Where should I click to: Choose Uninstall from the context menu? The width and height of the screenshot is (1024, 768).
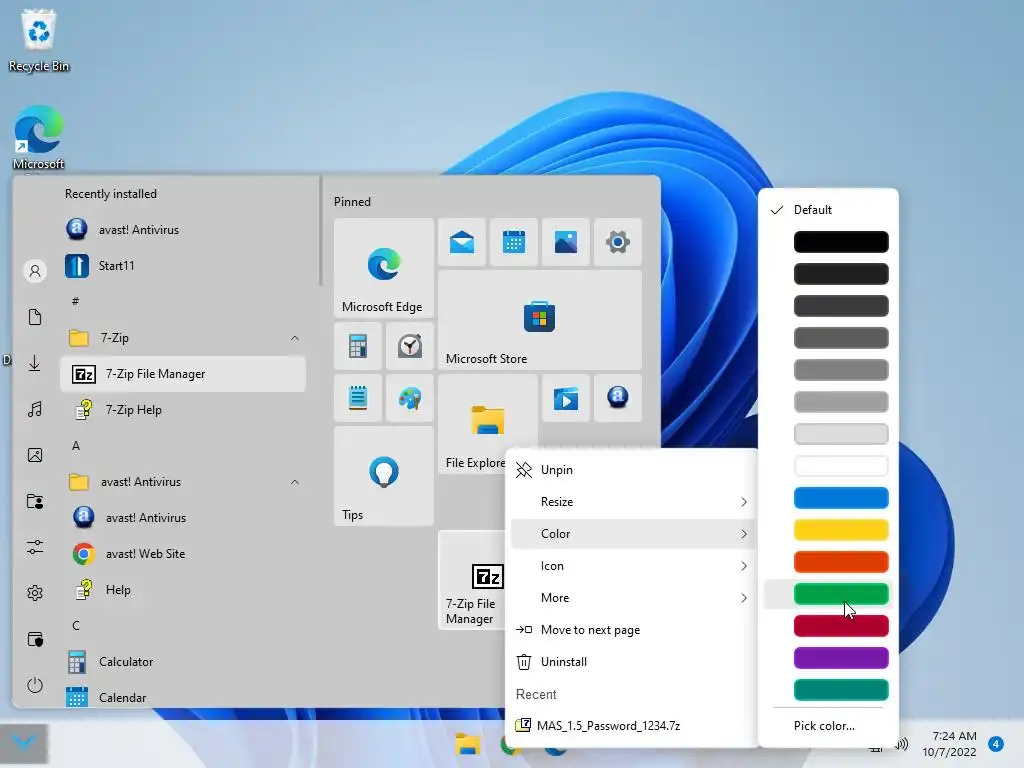[x=632, y=662]
